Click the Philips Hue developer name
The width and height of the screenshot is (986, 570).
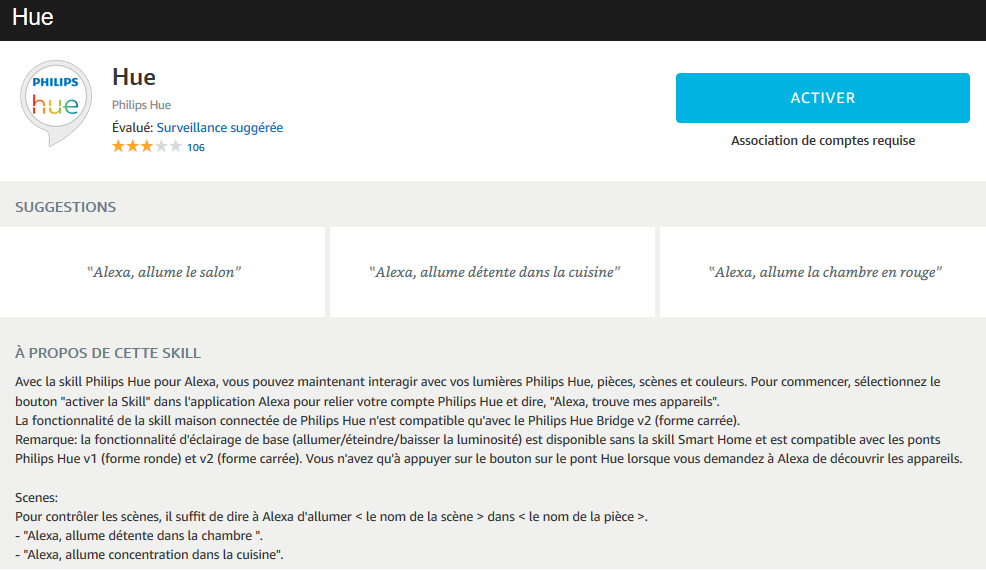[141, 105]
